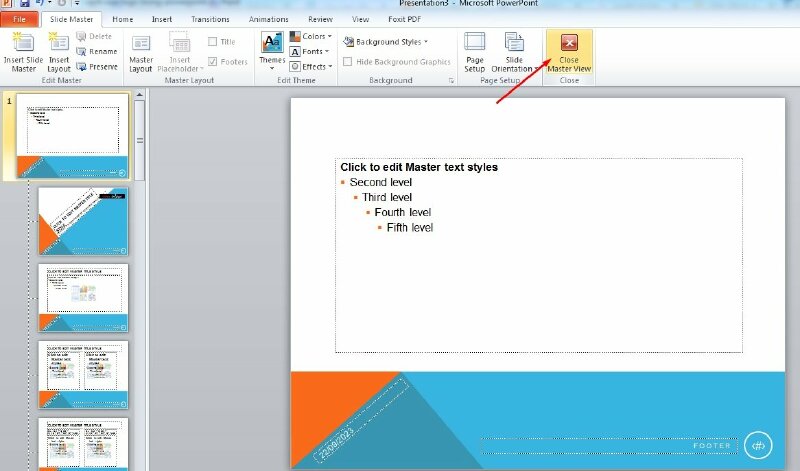This screenshot has height=471, width=800.
Task: Switch to the Insert tab
Action: pyautogui.click(x=162, y=19)
